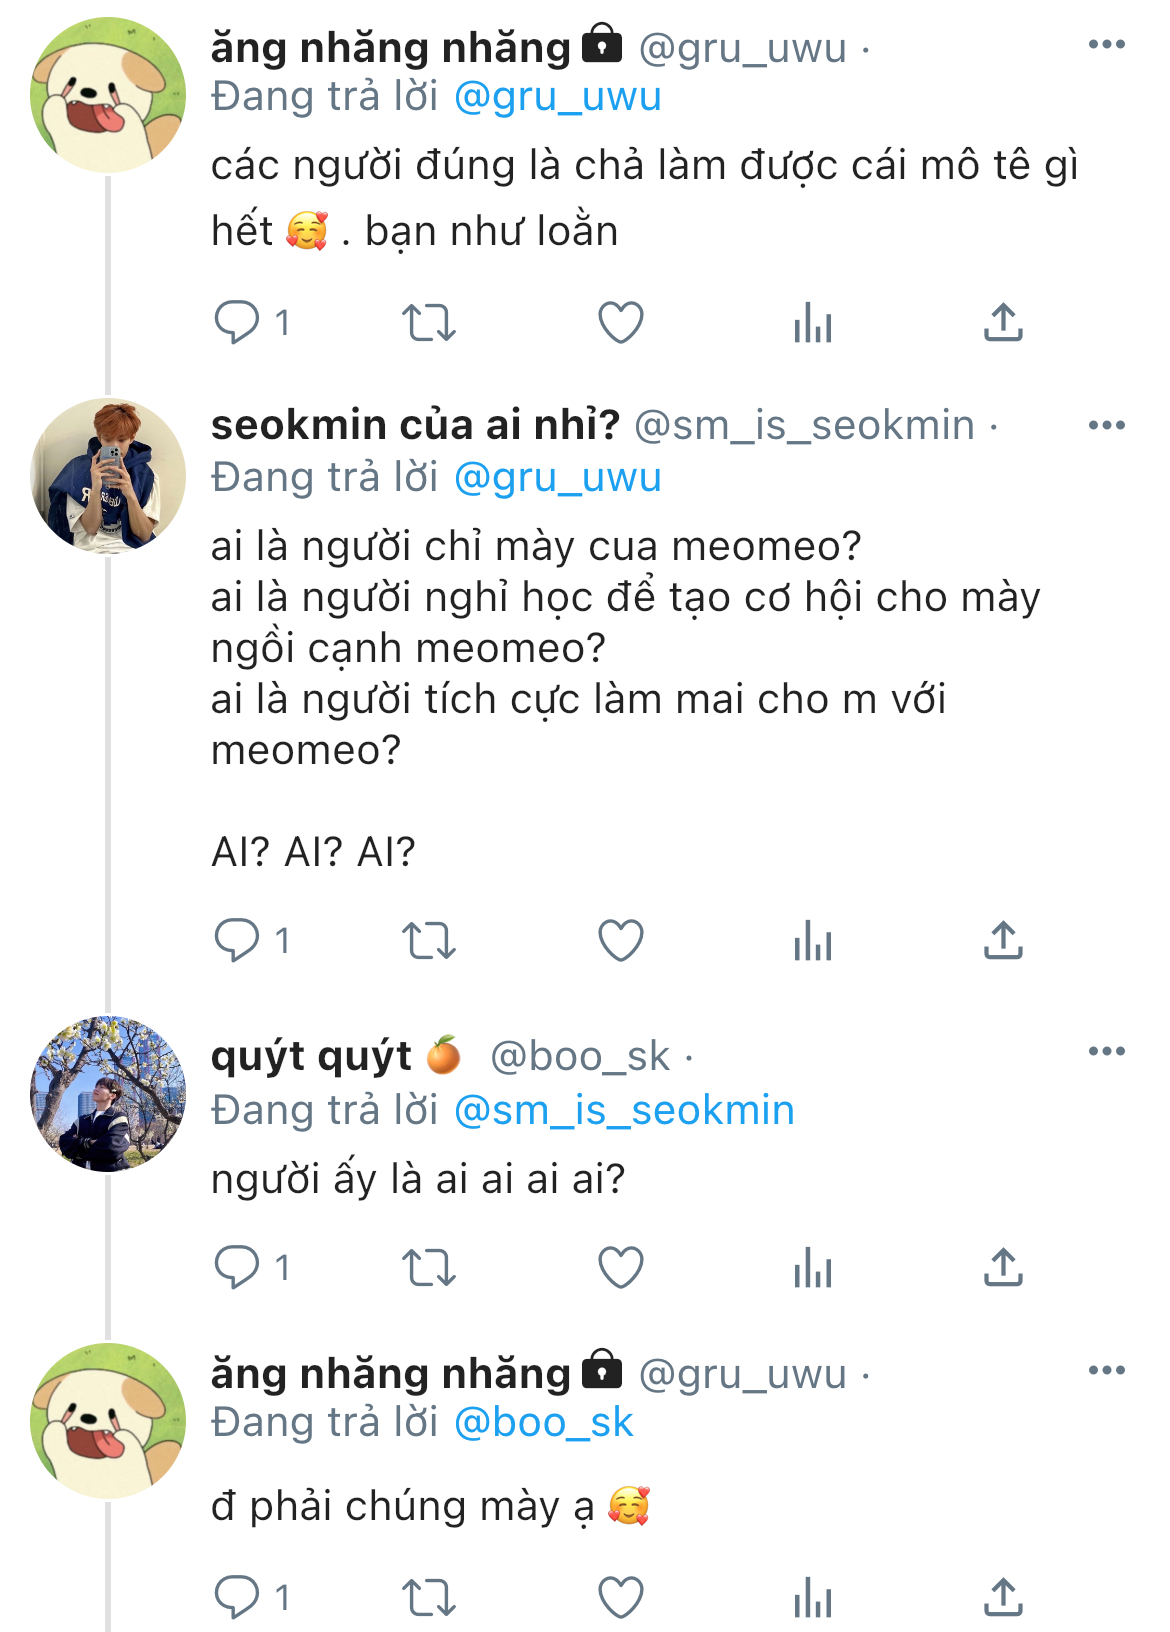Viewport: 1170px width, 1632px height.
Task: Open the @gru_uwu link in seokmin's reply
Action: coord(557,478)
